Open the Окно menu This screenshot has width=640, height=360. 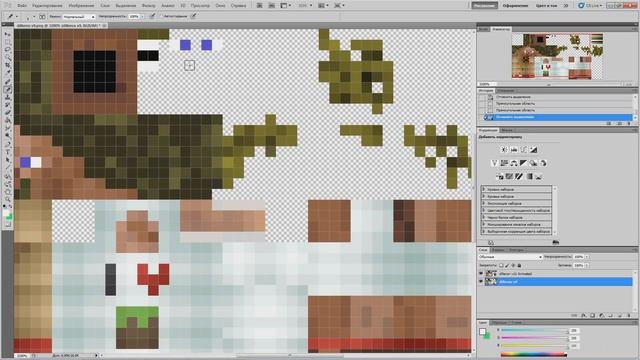tap(220, 6)
